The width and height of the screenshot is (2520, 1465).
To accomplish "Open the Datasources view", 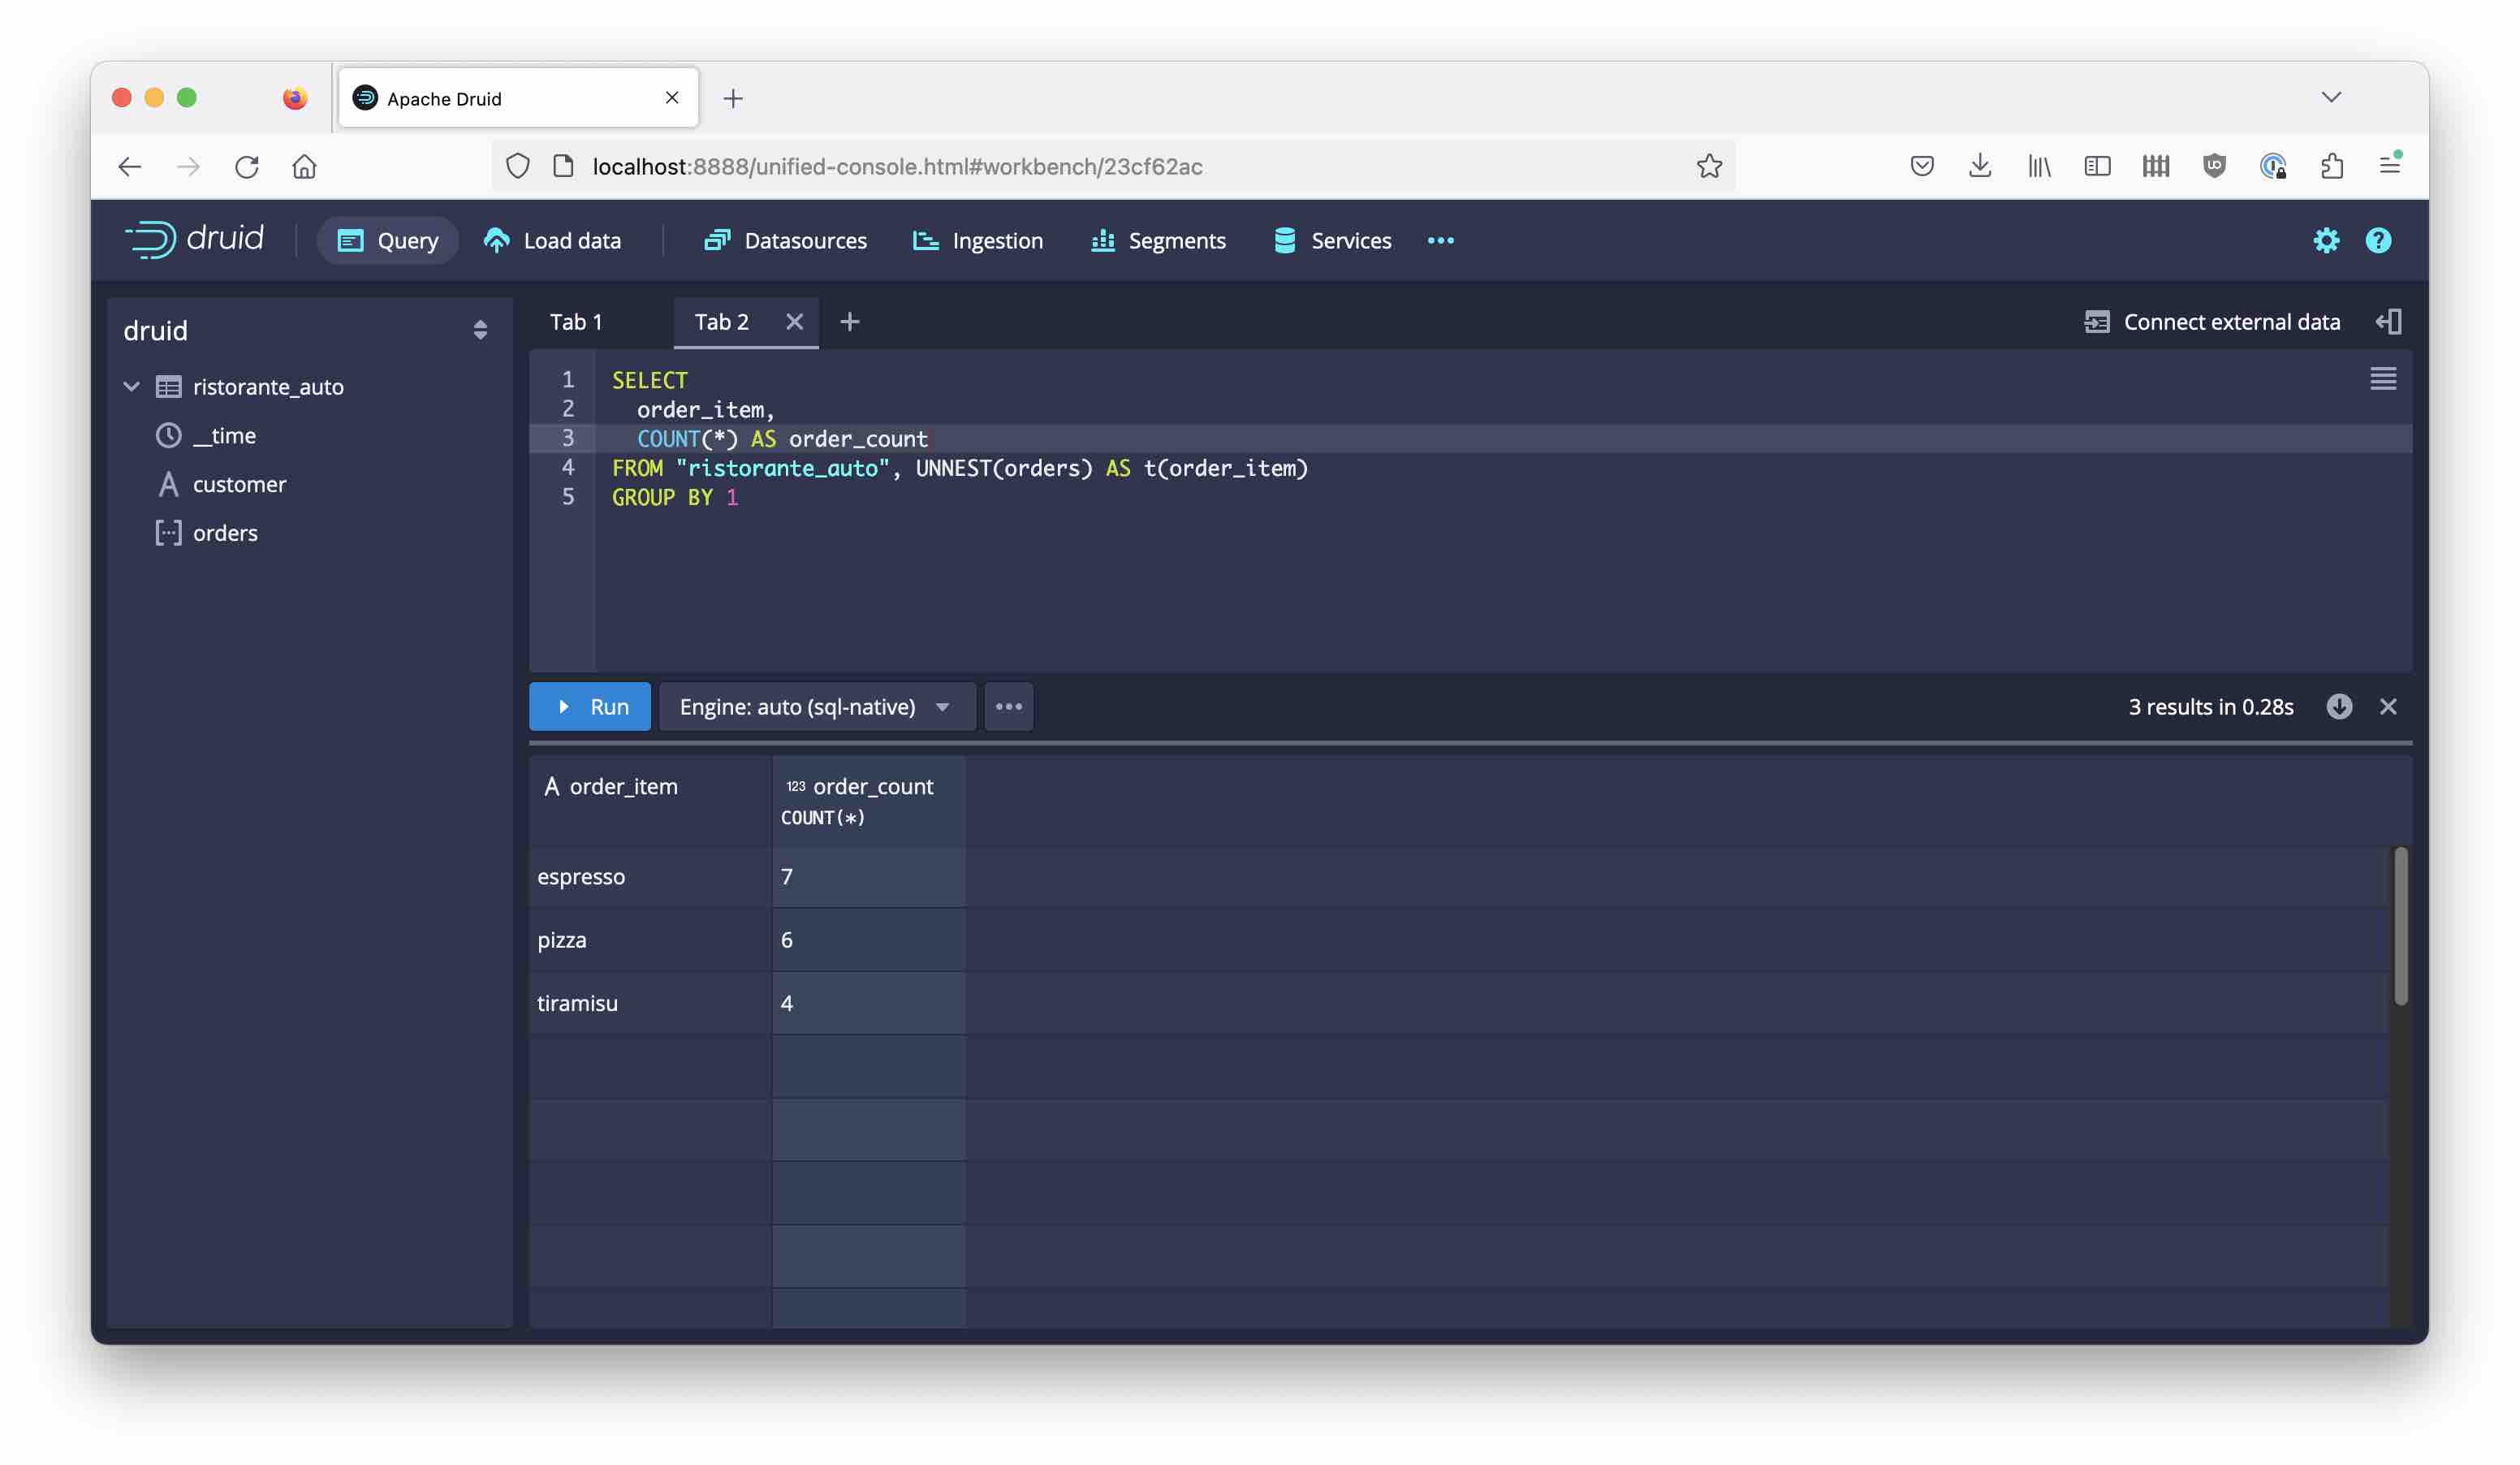I will click(x=785, y=241).
